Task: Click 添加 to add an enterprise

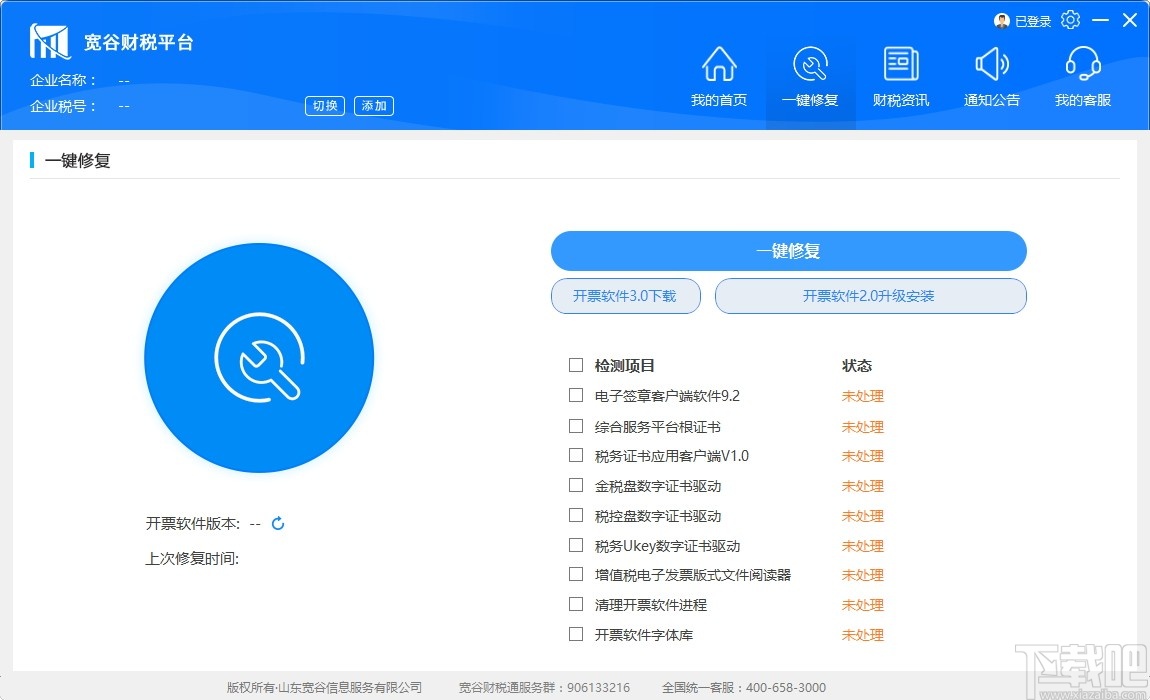Action: coord(373,105)
